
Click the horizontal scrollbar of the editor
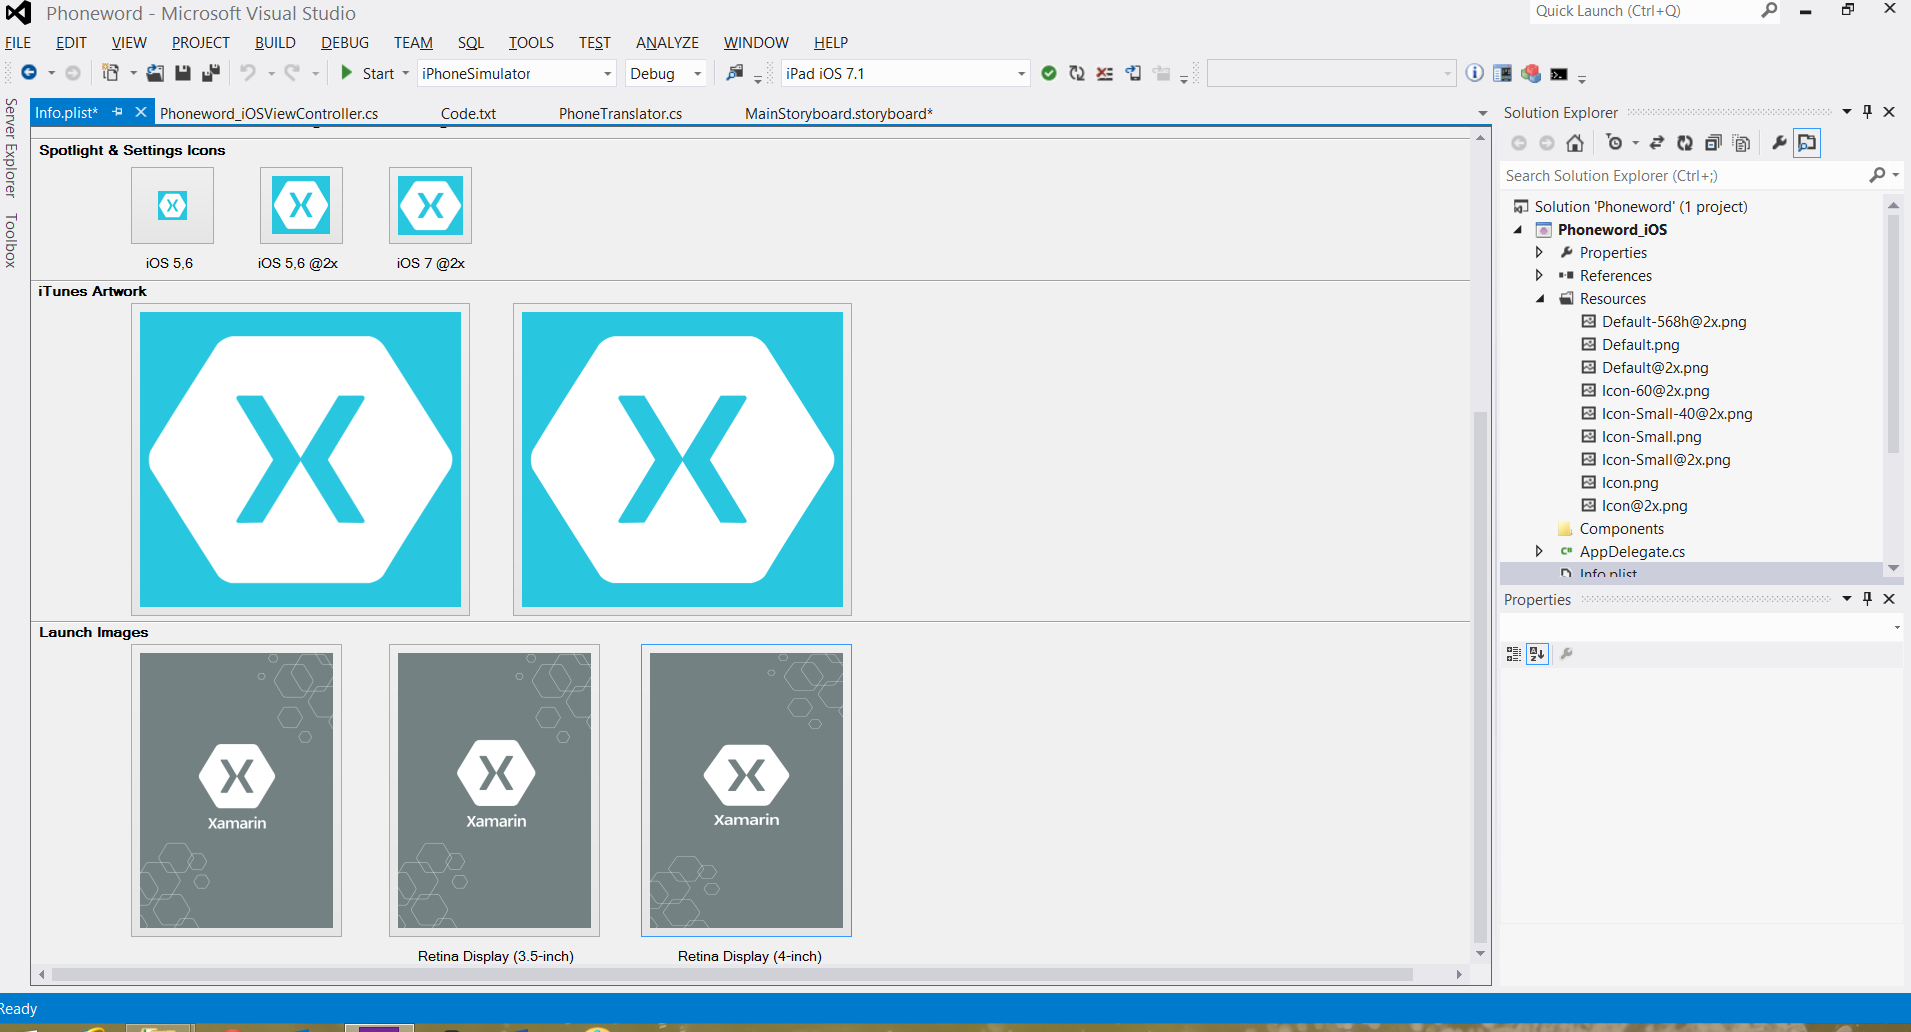(x=730, y=974)
